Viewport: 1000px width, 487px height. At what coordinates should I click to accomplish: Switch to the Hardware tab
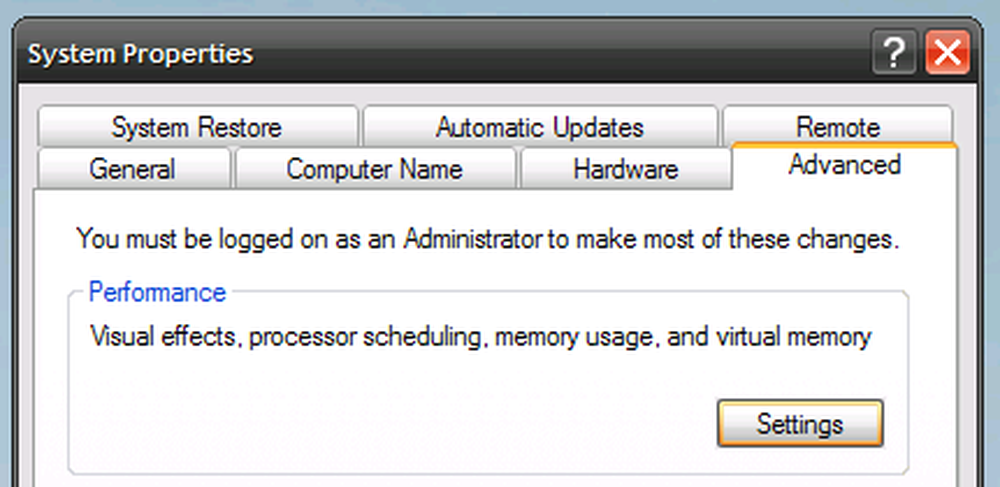coord(626,169)
